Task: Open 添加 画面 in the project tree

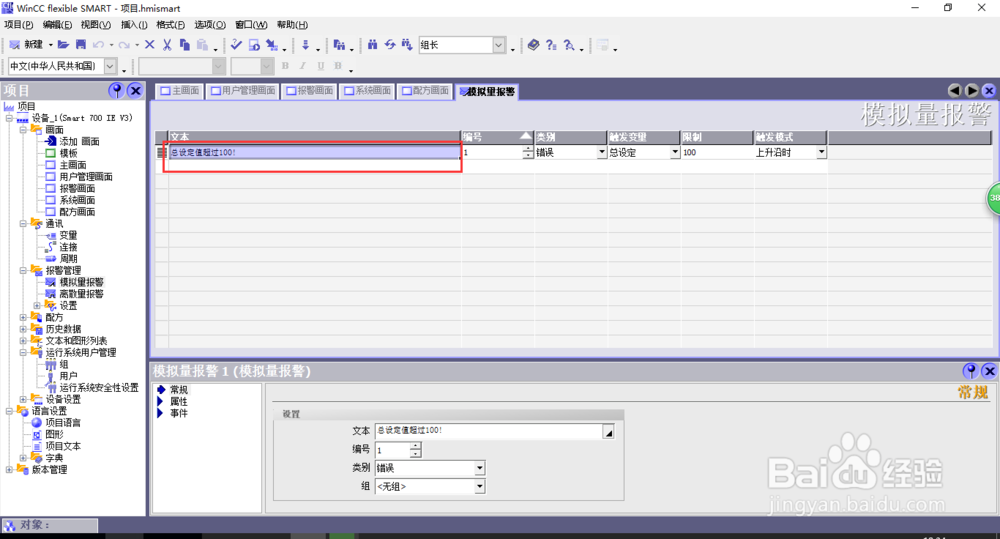Action: (79, 142)
